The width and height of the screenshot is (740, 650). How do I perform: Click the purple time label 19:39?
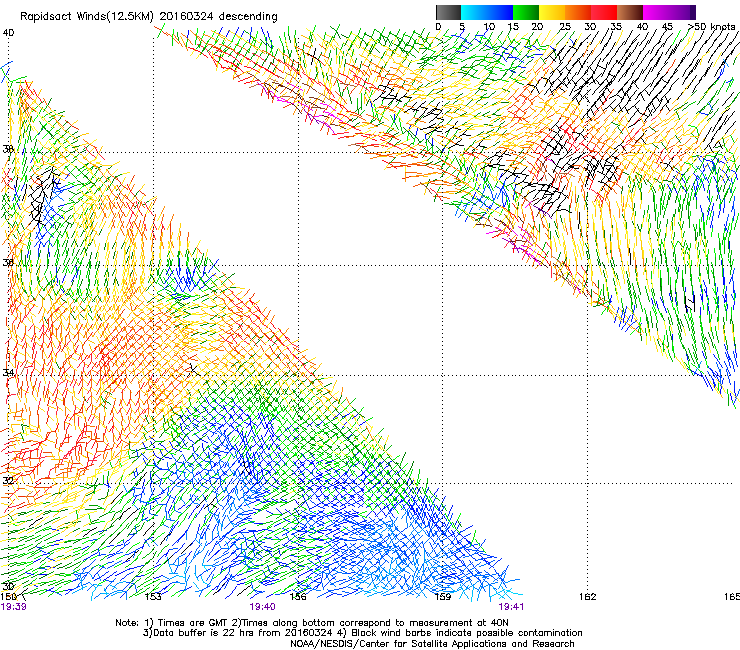click(x=14, y=607)
